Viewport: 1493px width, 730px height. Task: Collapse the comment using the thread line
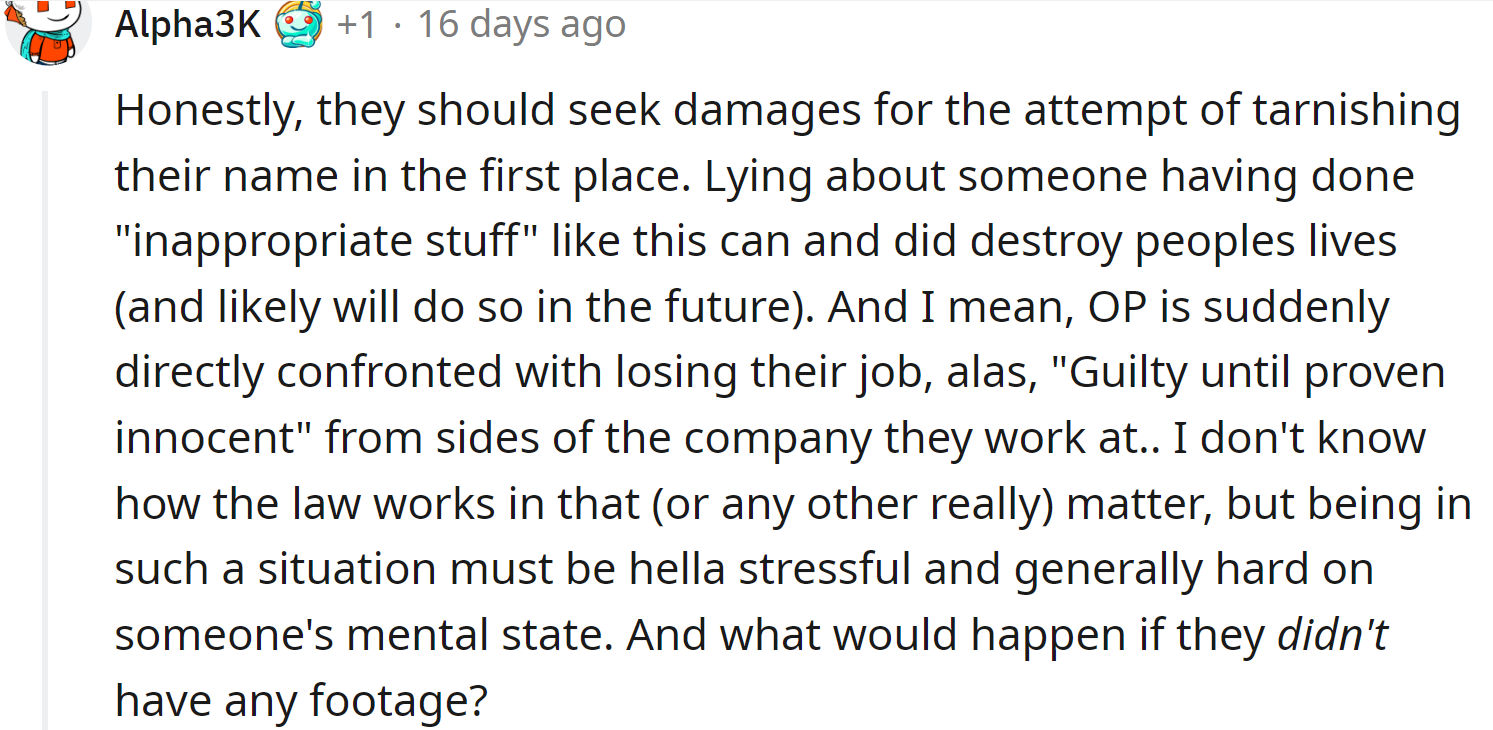(47, 400)
